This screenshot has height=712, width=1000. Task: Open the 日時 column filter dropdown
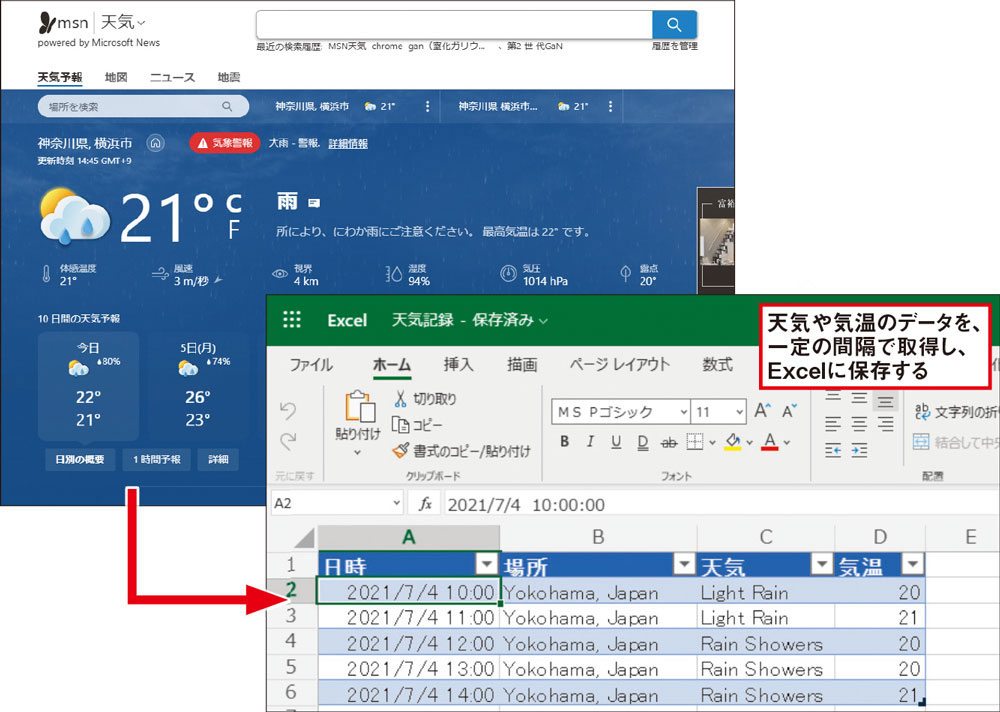[x=487, y=564]
